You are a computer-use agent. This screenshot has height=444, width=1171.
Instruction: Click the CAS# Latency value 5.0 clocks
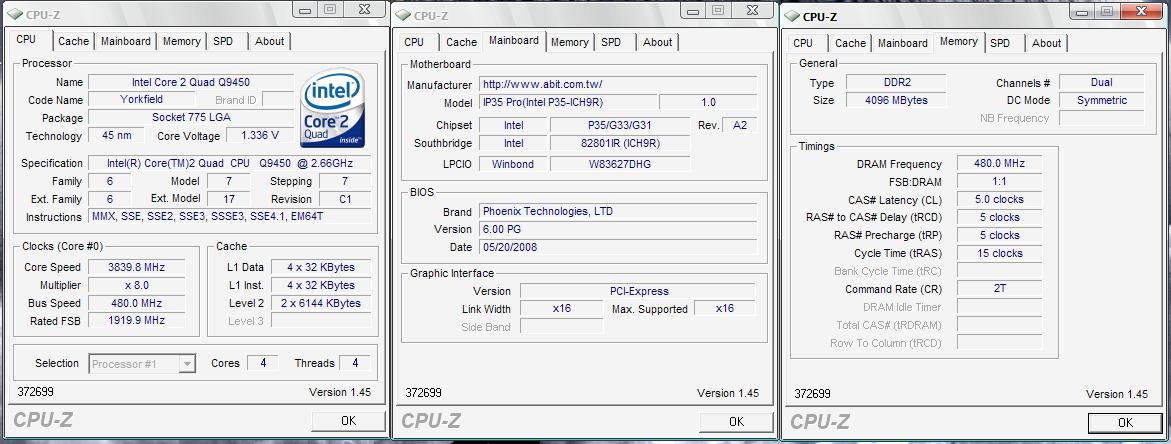pos(999,199)
